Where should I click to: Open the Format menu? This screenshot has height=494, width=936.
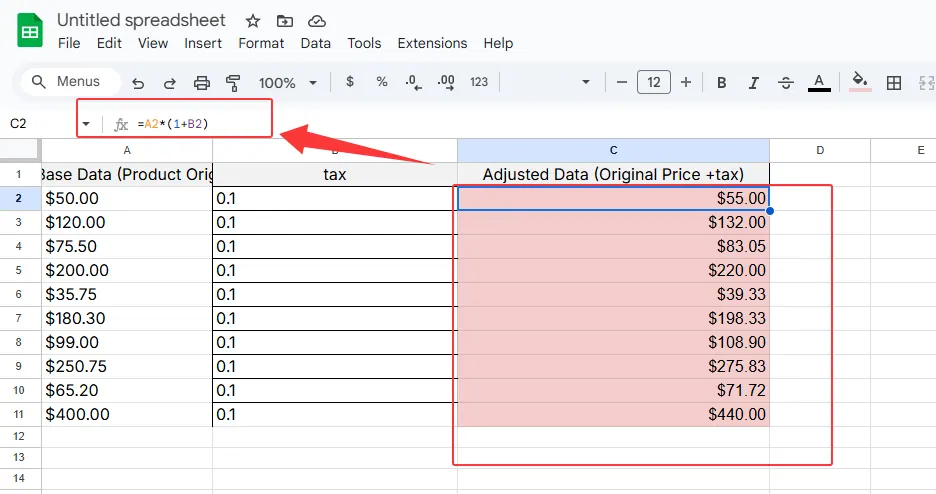pos(261,43)
